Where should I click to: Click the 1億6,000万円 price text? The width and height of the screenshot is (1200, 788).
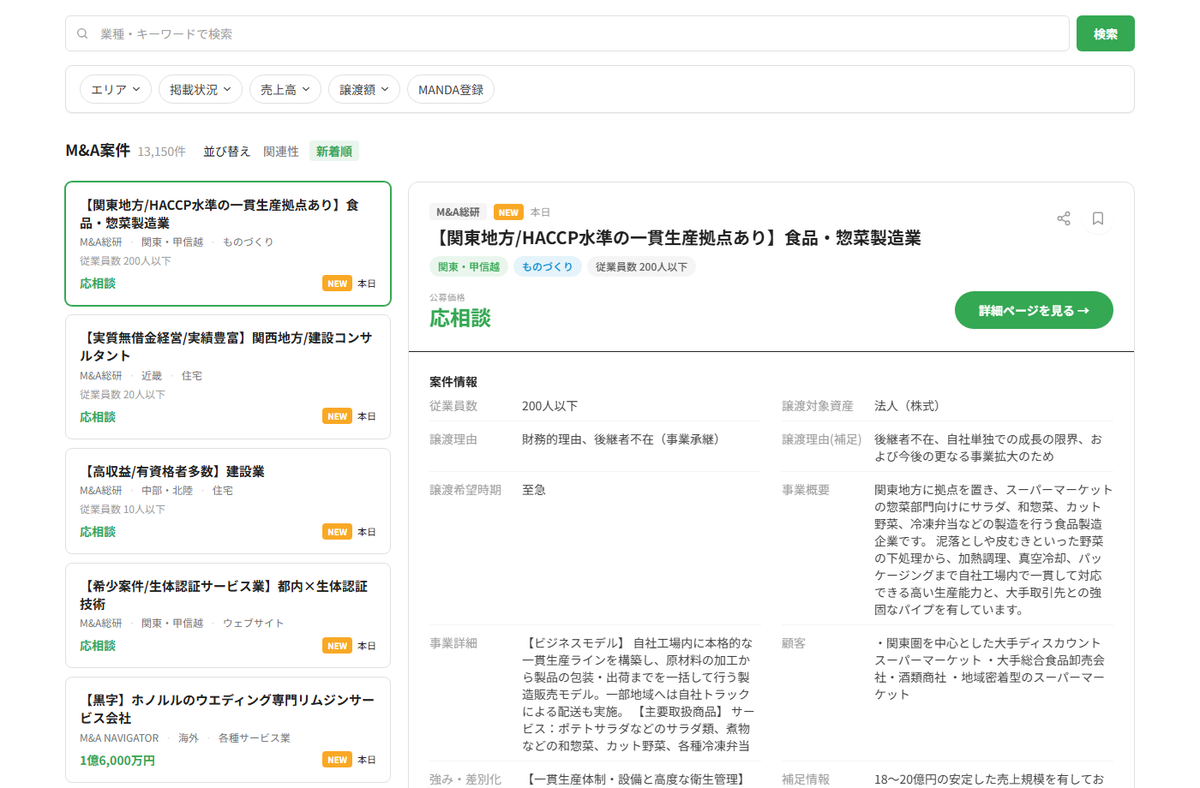tap(117, 760)
